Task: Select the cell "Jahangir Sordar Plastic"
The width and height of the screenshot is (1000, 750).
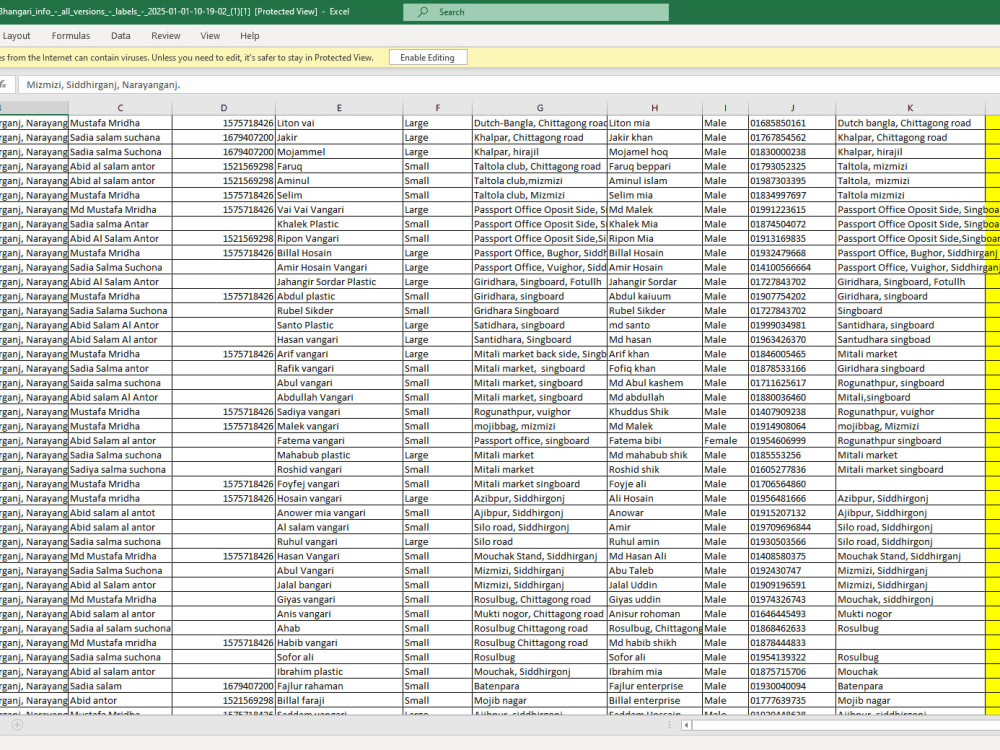Action: pos(339,282)
